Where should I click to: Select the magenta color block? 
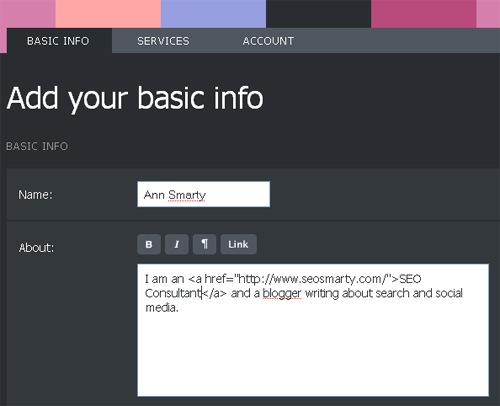[423, 14]
